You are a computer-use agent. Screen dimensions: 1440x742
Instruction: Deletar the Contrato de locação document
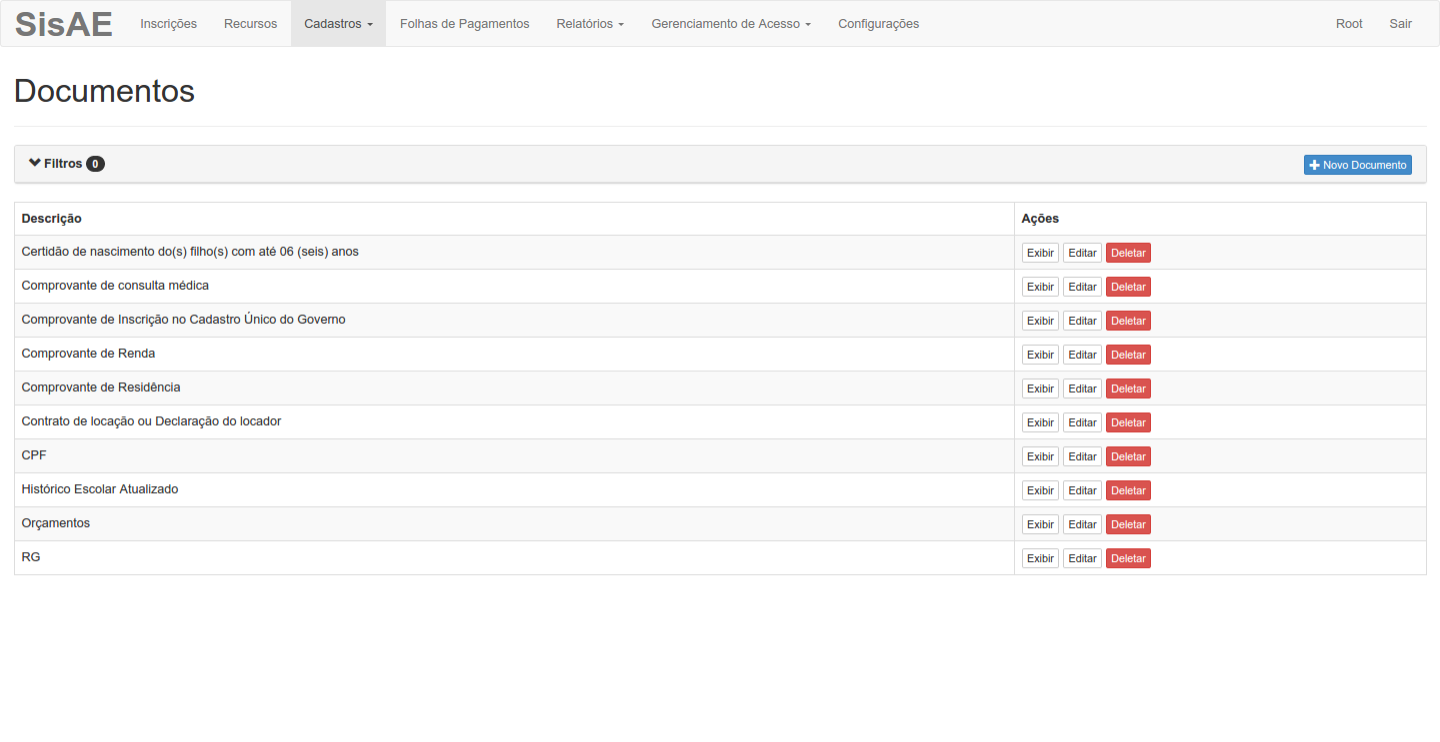point(1128,423)
